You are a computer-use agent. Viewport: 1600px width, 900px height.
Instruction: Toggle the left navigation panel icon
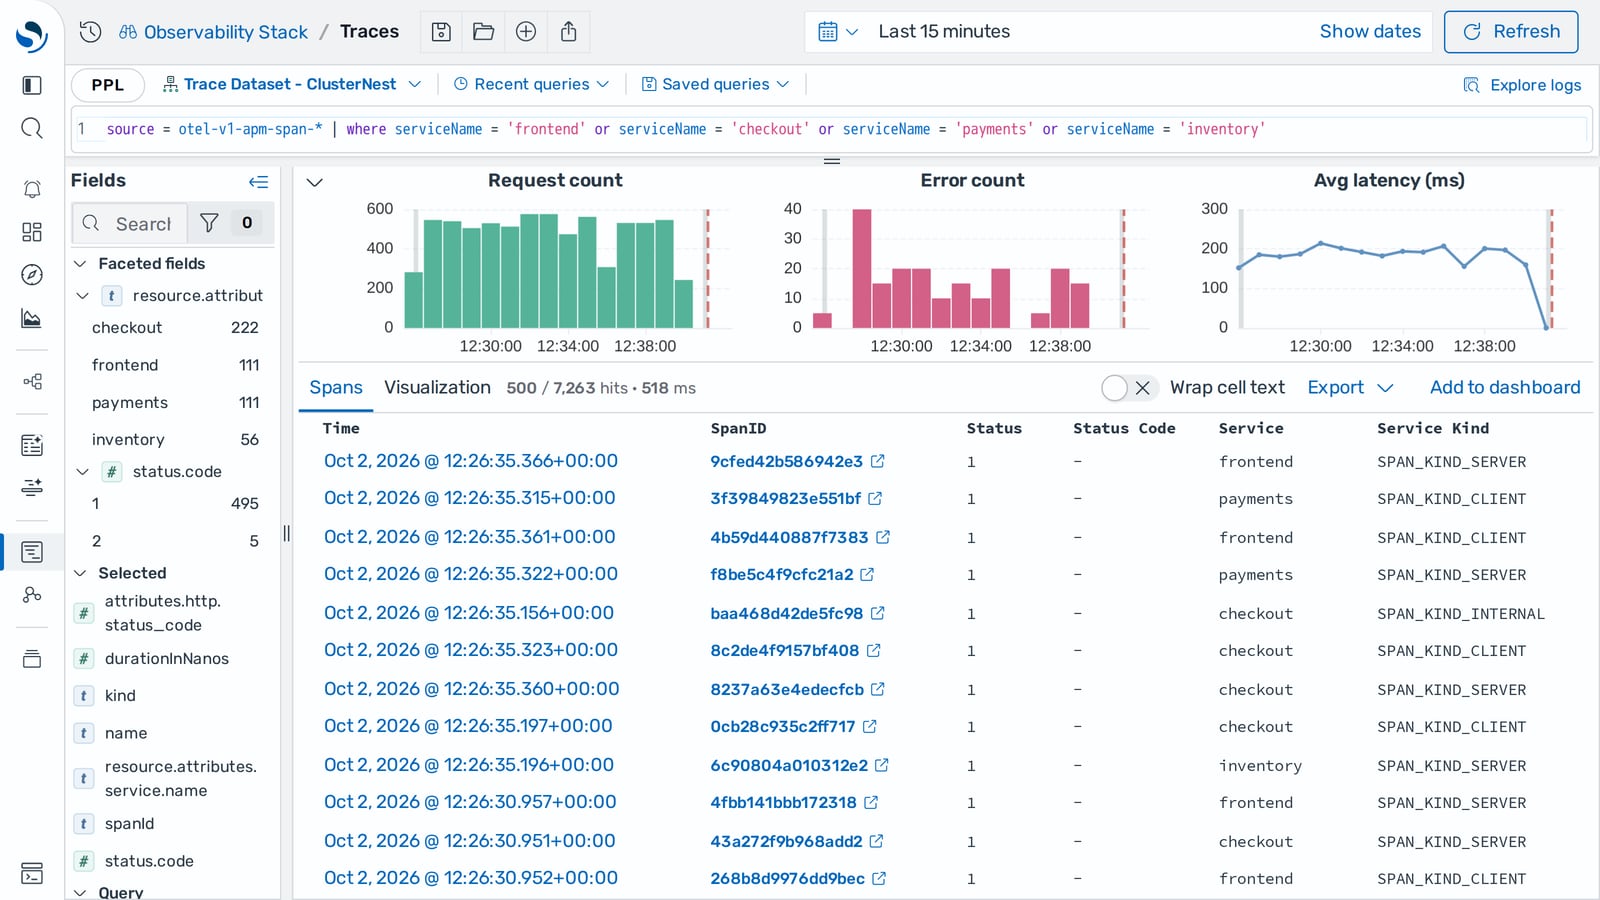pos(32,85)
